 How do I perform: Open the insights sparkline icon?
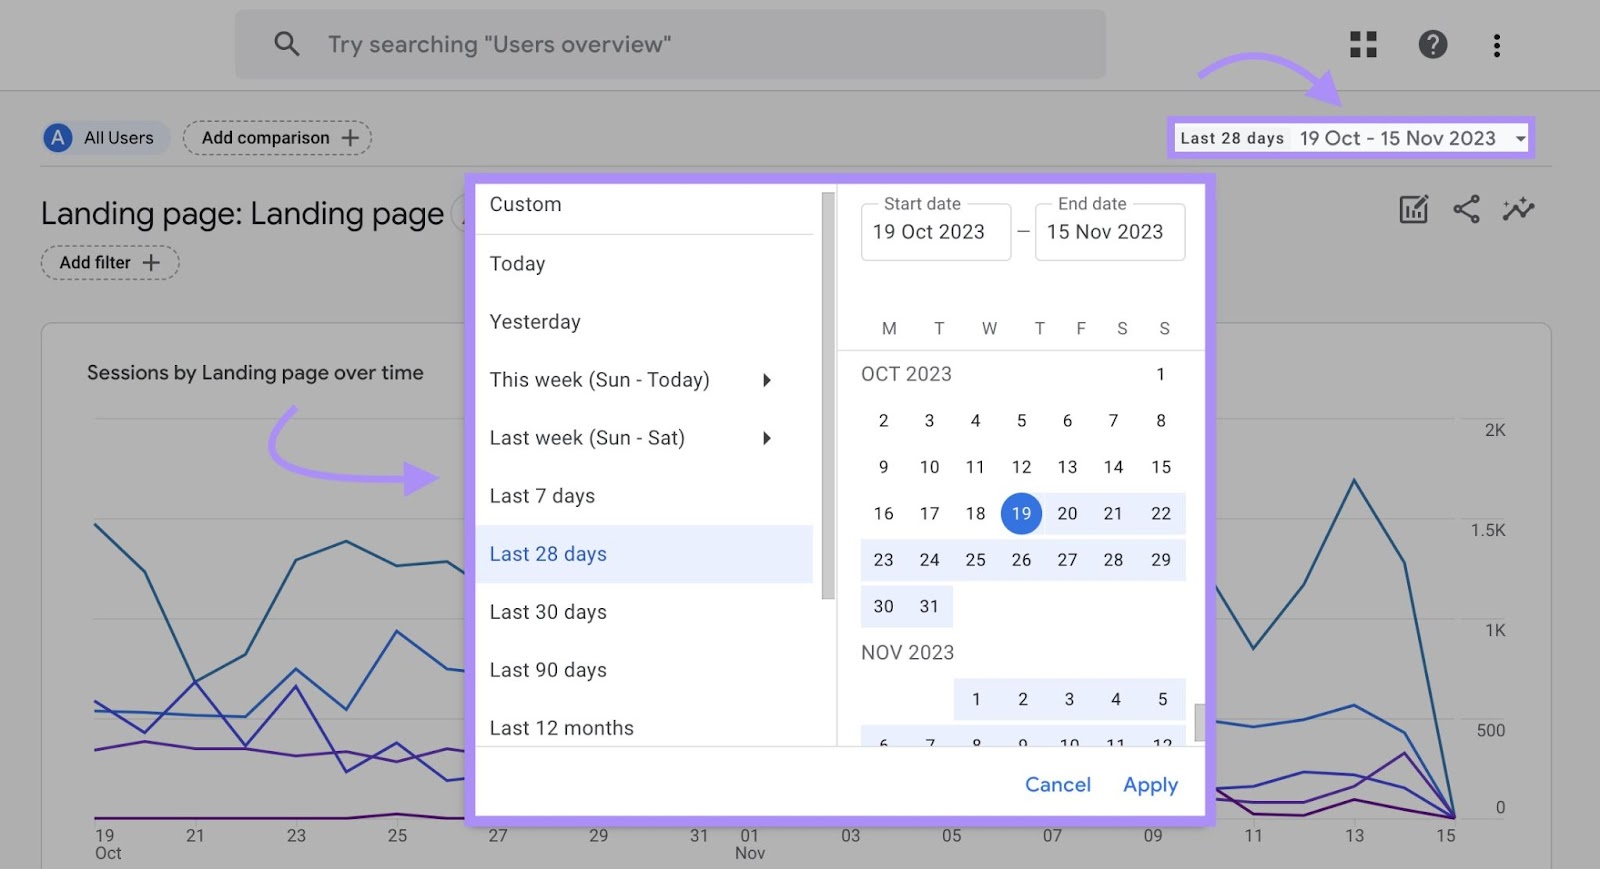[1518, 209]
